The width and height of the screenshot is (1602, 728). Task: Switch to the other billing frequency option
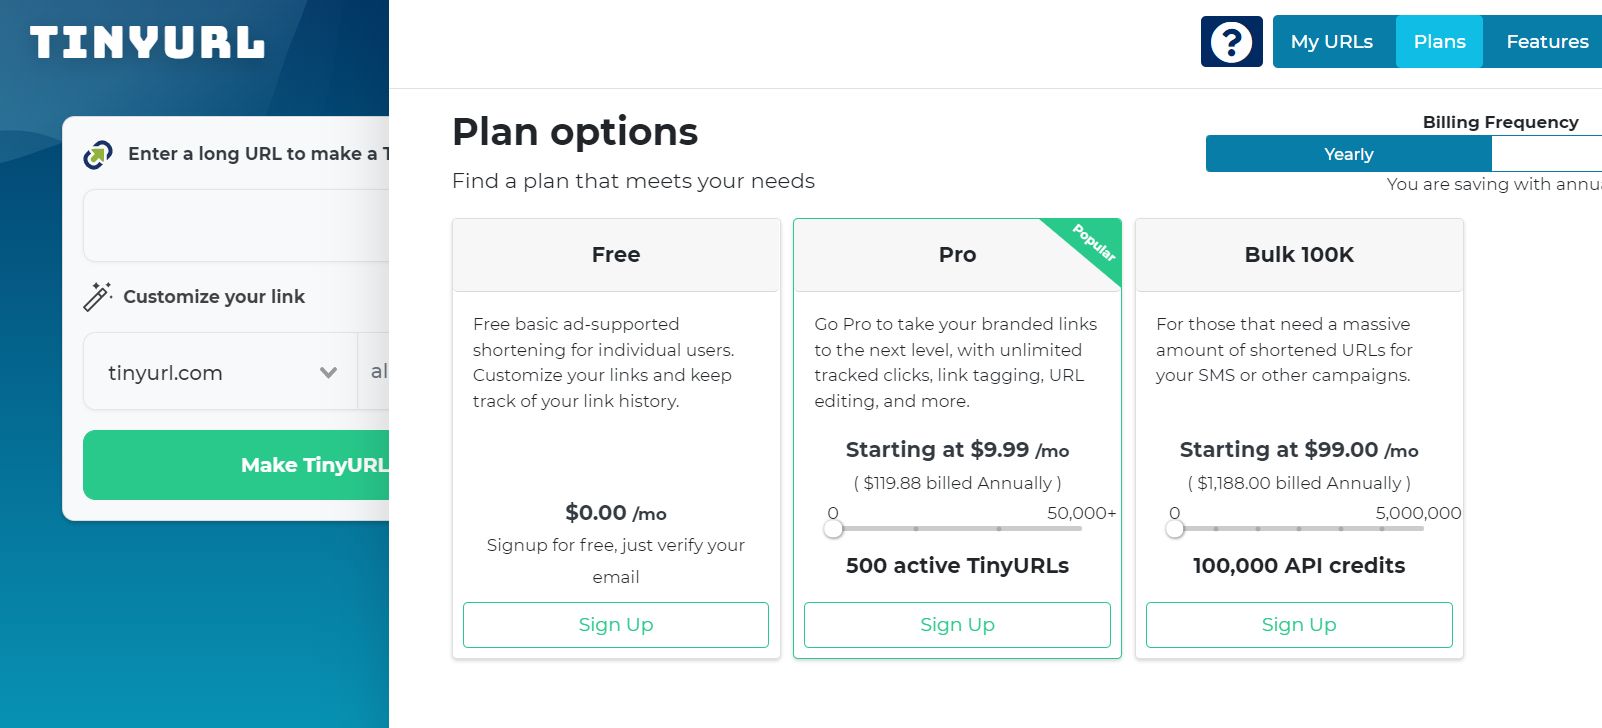pyautogui.click(x=1546, y=154)
